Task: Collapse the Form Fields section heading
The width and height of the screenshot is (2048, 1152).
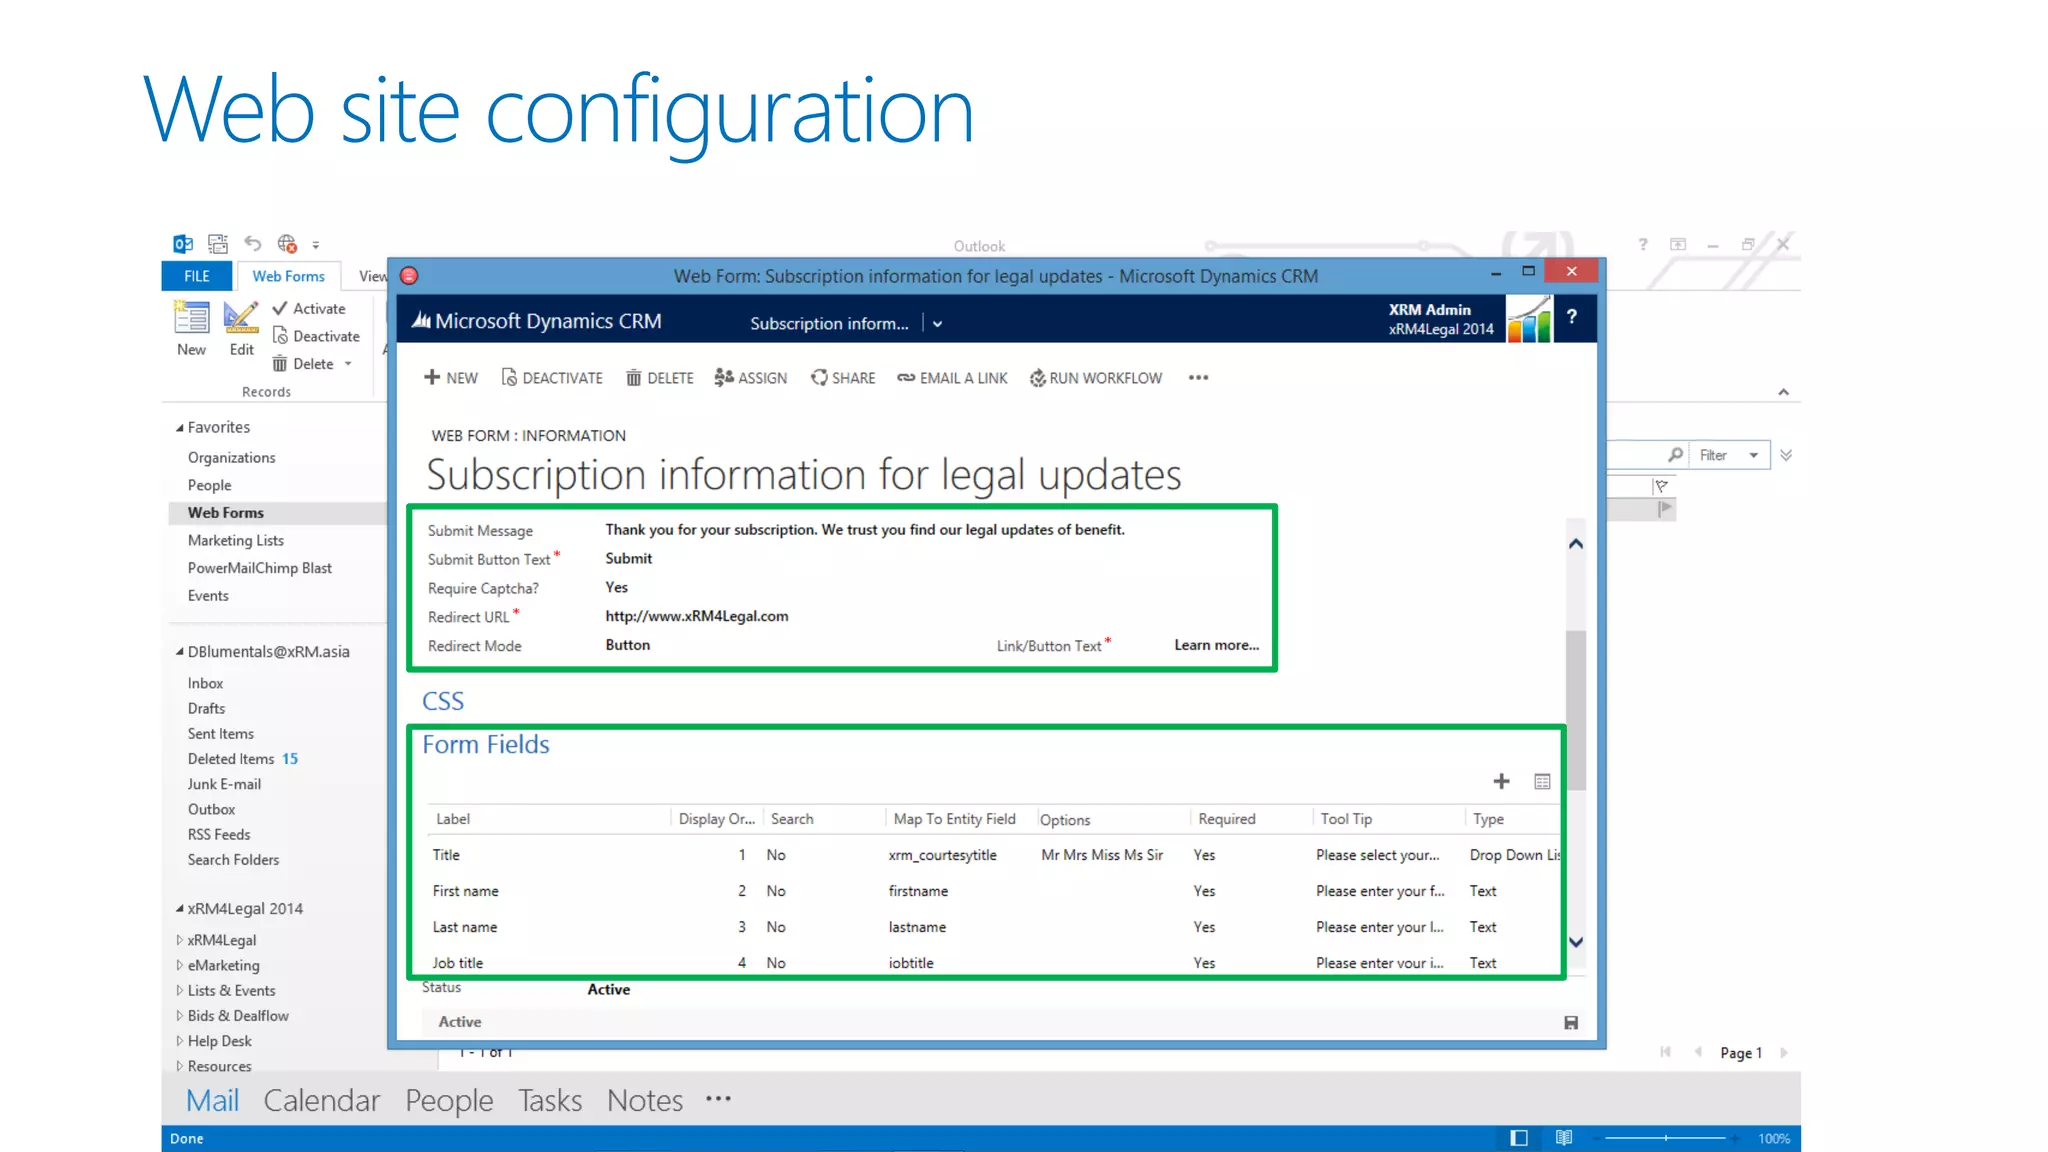Action: point(486,745)
